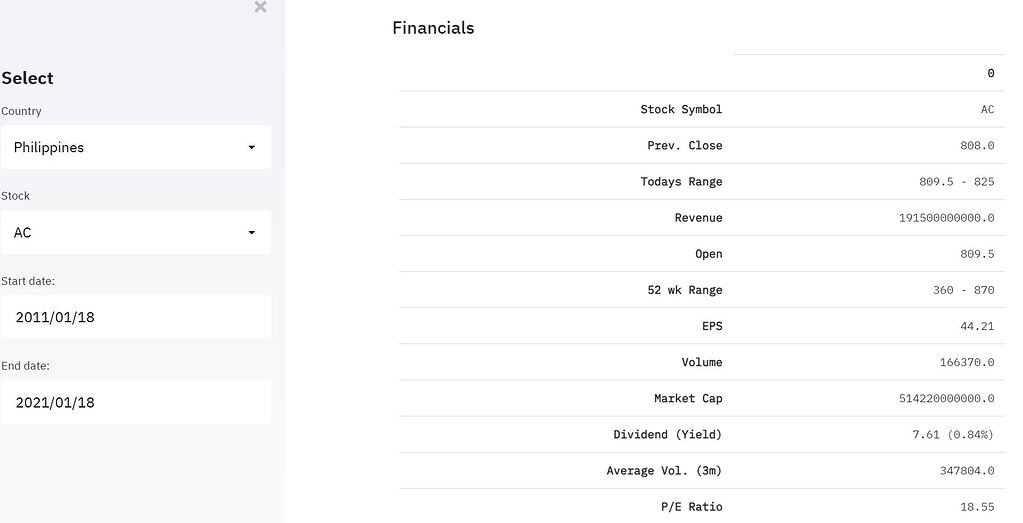Click the Average Vol. (3m) value
Screen dimensions: 1023x523
point(966,470)
